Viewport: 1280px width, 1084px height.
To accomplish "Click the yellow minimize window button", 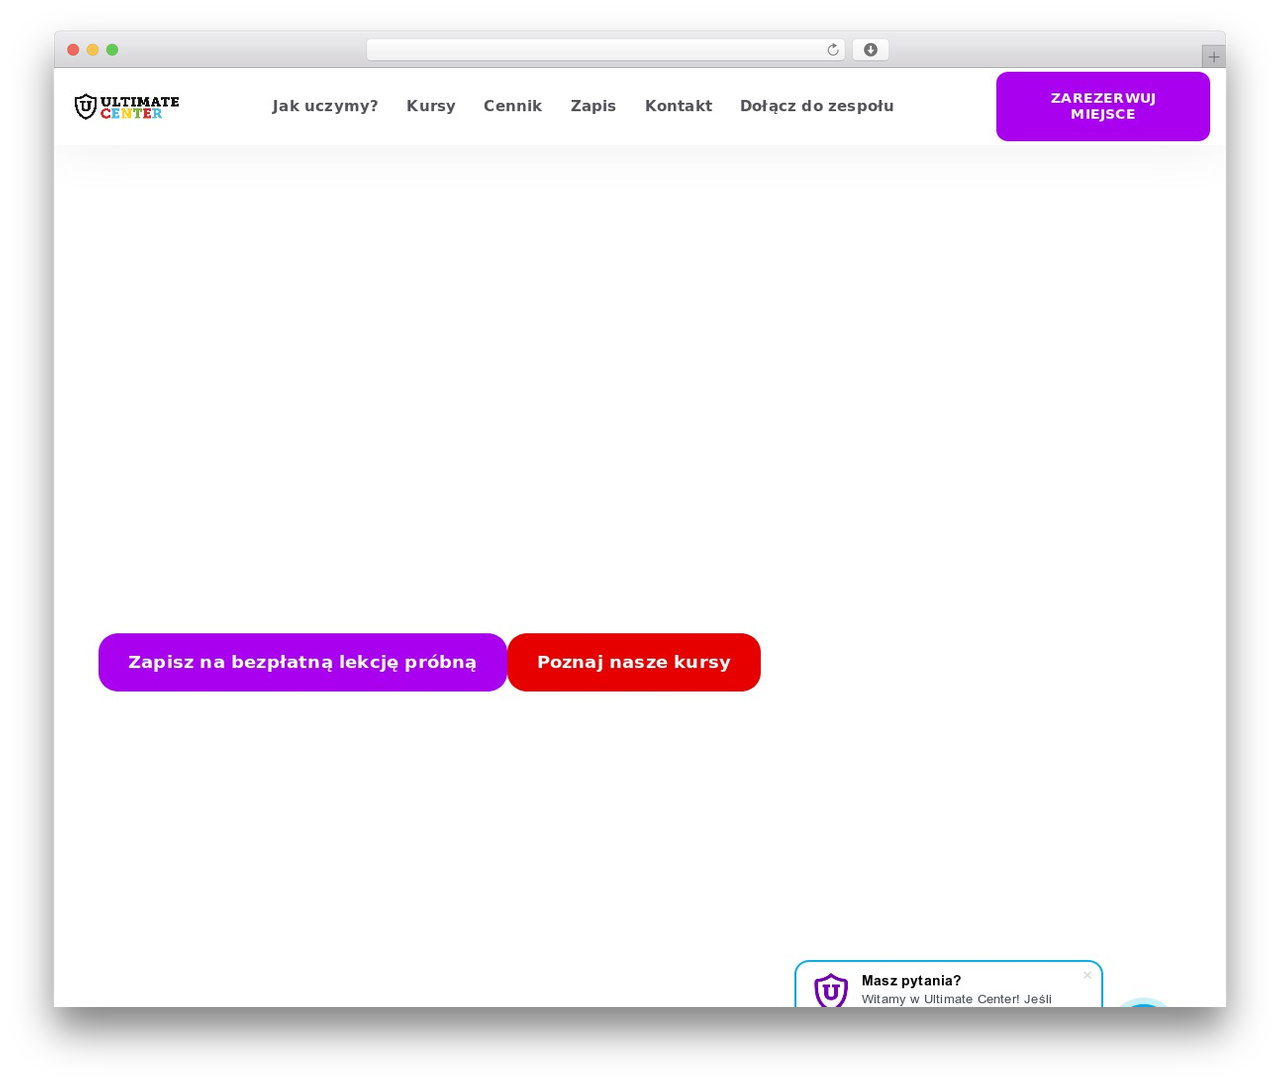I will pos(93,50).
